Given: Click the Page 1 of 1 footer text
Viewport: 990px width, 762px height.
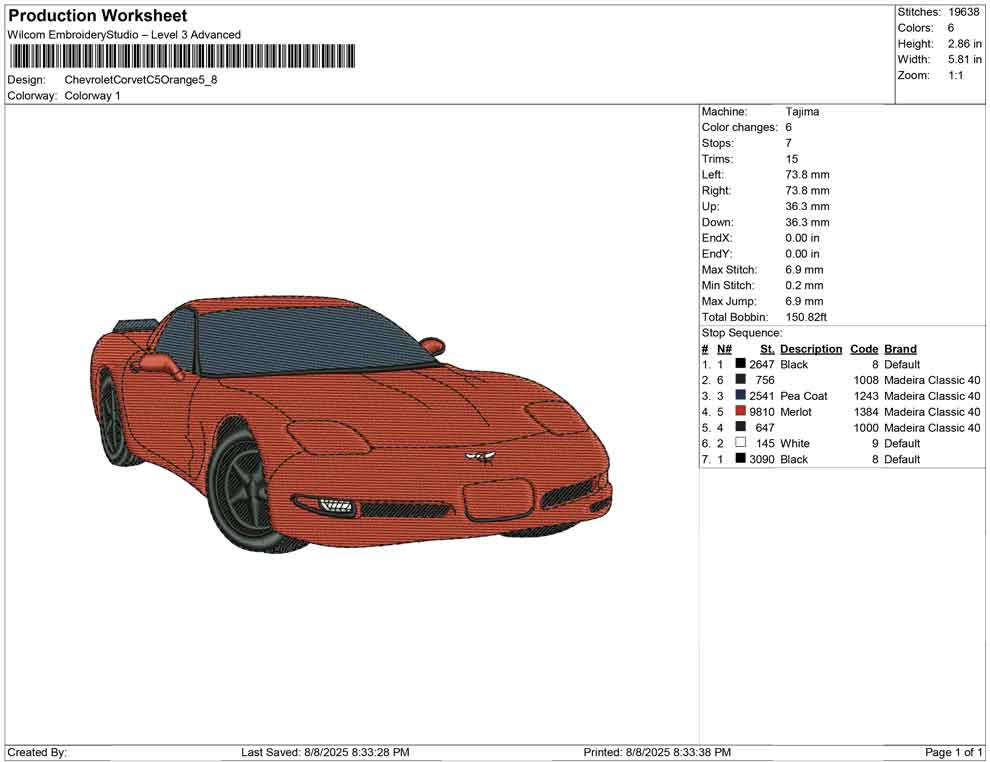Looking at the screenshot, I should [954, 752].
